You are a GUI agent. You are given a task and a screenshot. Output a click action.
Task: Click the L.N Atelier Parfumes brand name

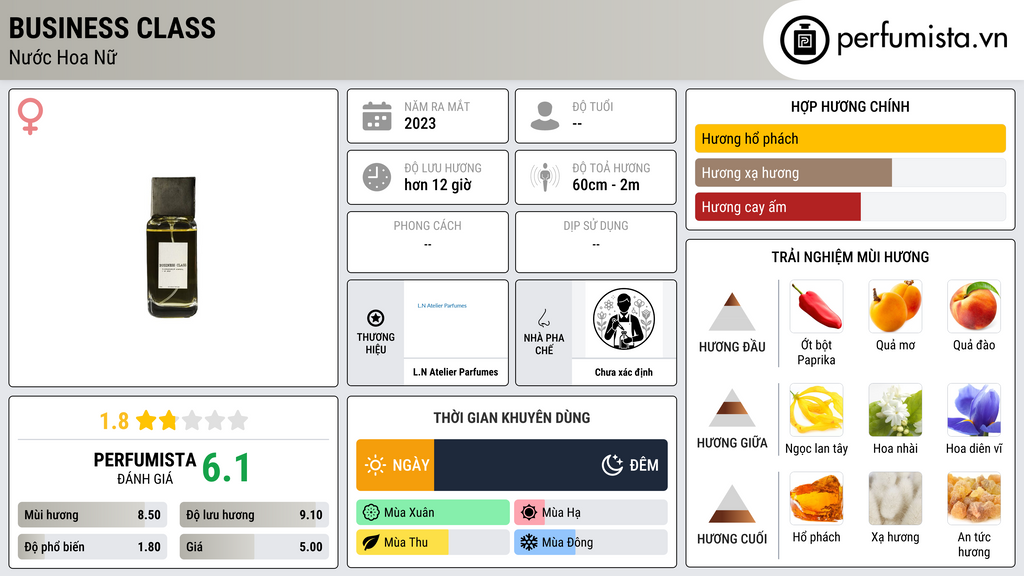point(455,372)
